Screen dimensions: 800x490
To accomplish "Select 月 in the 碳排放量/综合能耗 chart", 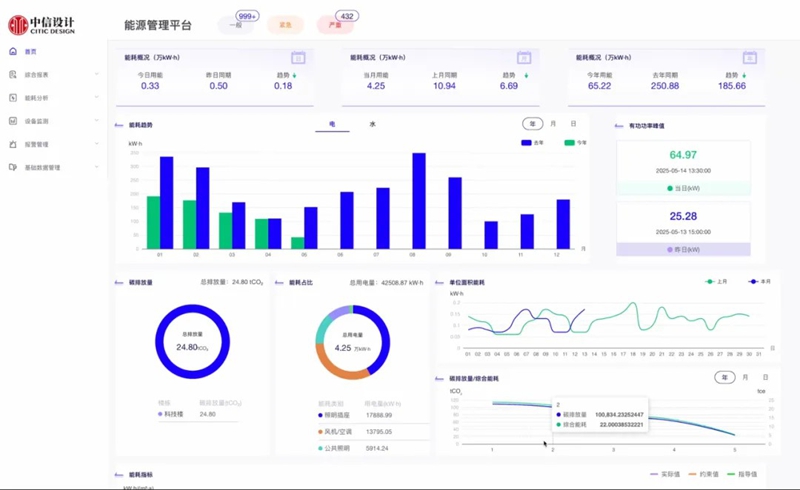I will [745, 377].
